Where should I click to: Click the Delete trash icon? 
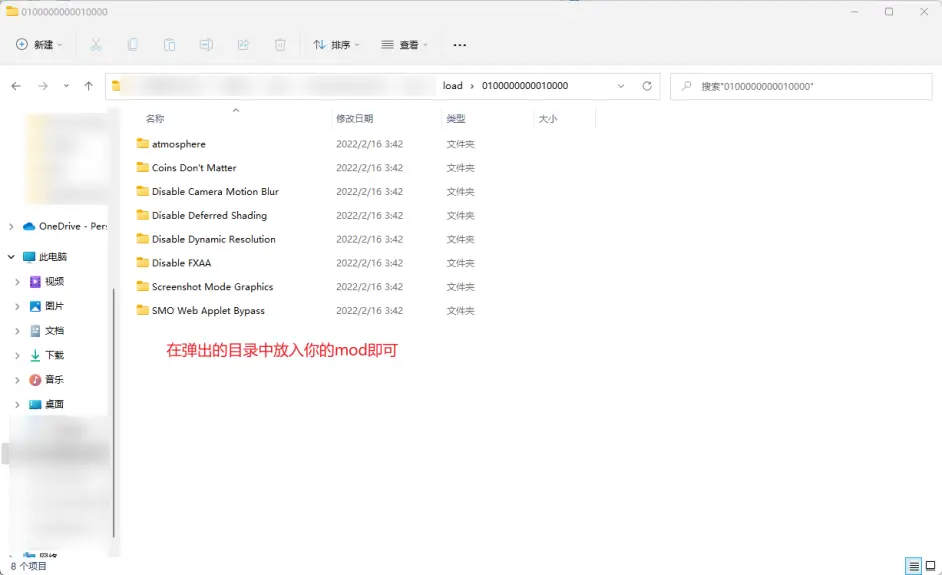[280, 44]
